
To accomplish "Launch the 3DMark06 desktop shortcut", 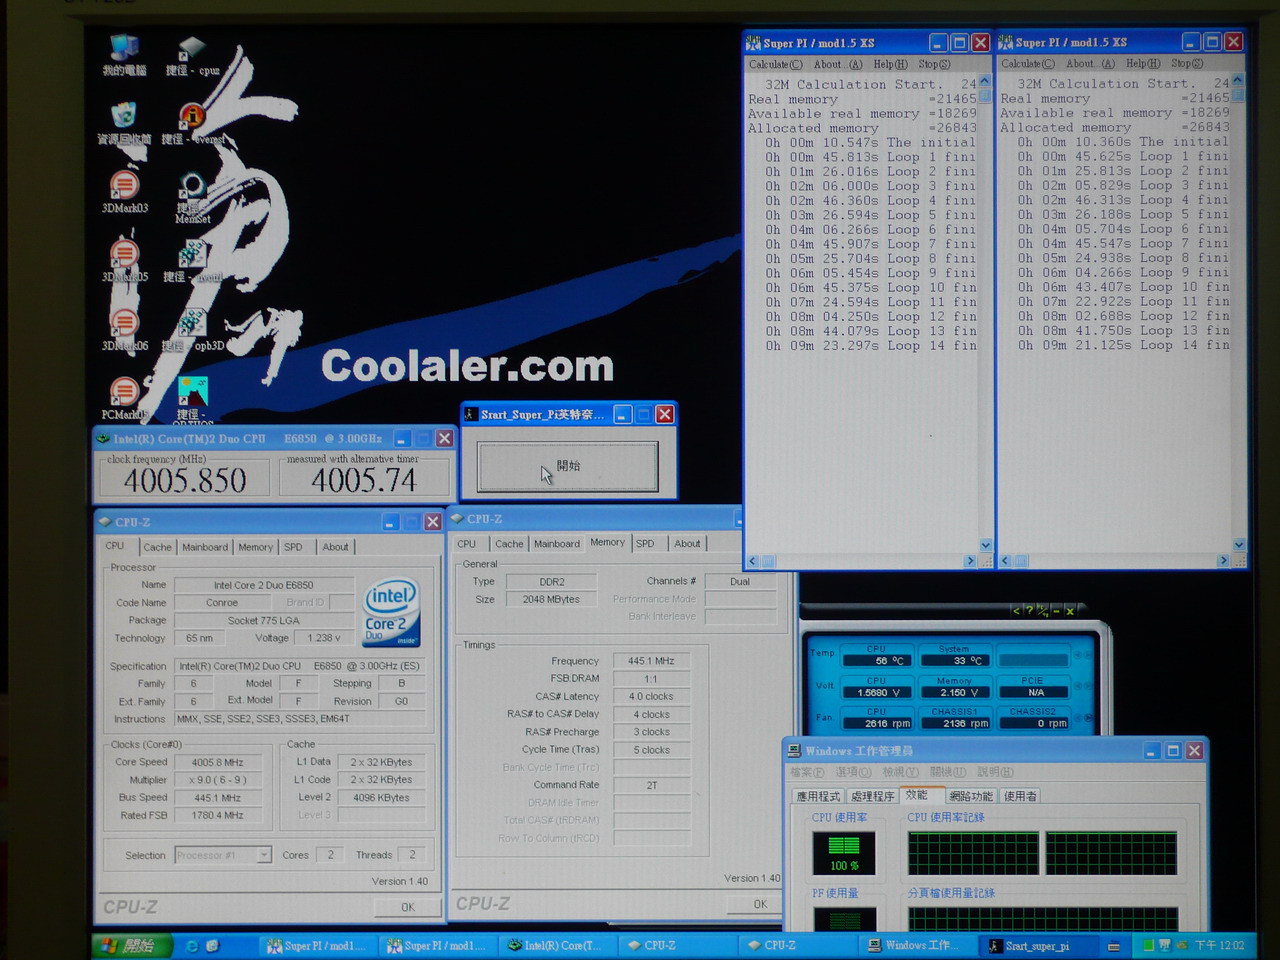I will coord(124,323).
